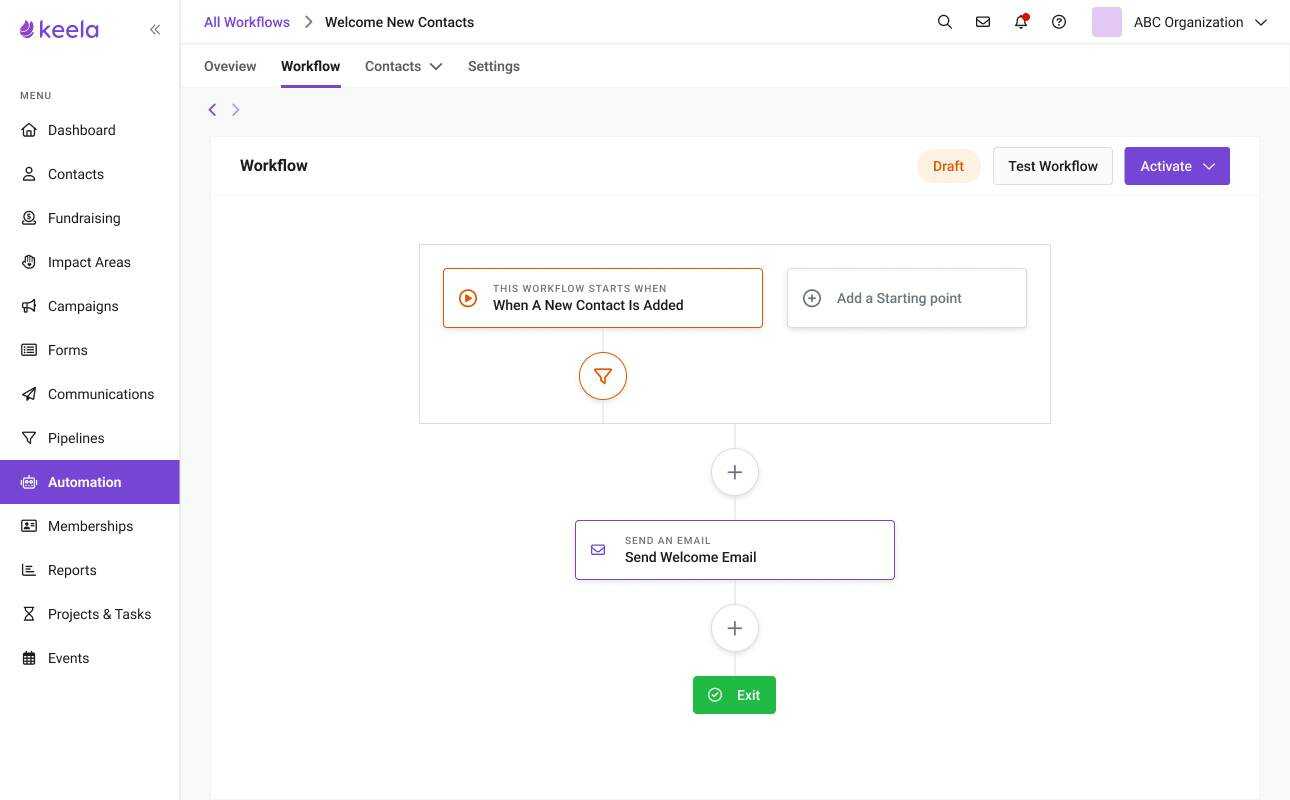Open Send Welcome Email step
The height and width of the screenshot is (800, 1290).
(x=735, y=550)
